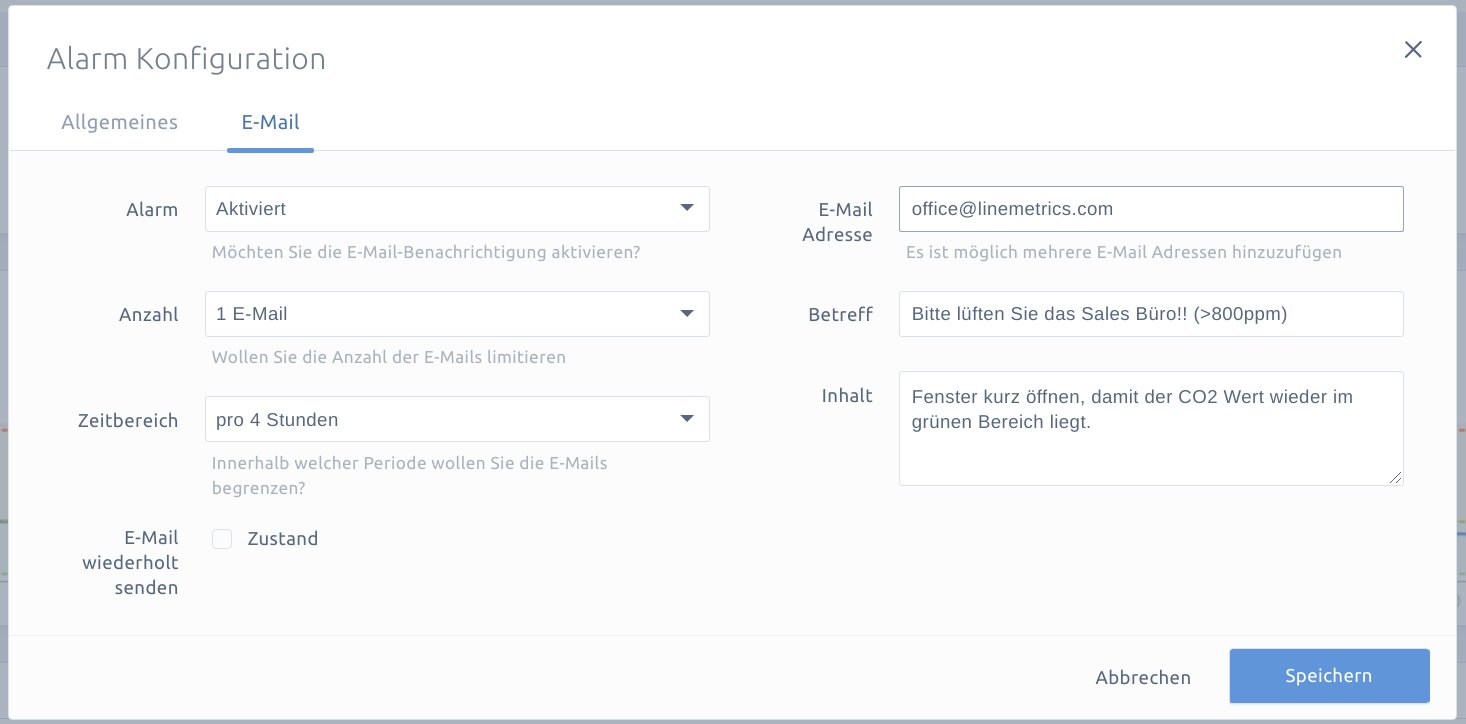The width and height of the screenshot is (1466, 724).
Task: Click the Betreff field label
Action: pos(840,315)
